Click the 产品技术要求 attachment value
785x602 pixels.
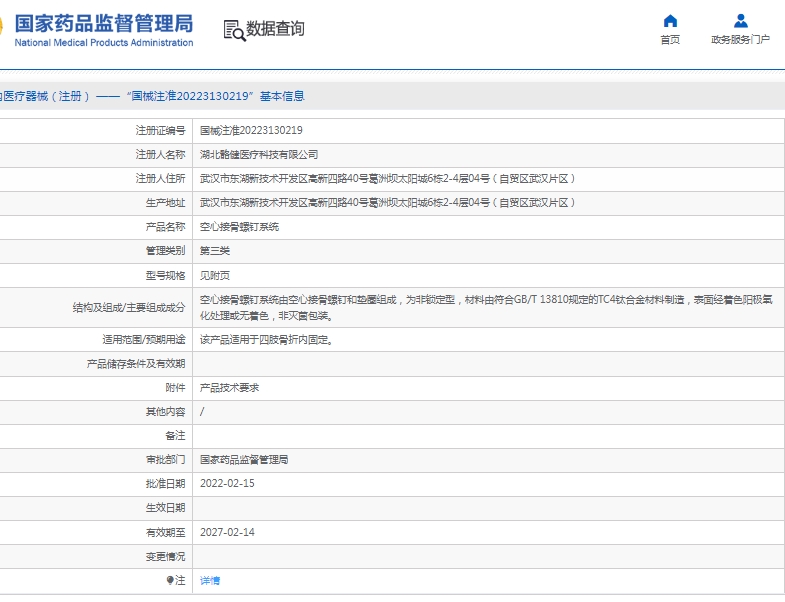229,388
